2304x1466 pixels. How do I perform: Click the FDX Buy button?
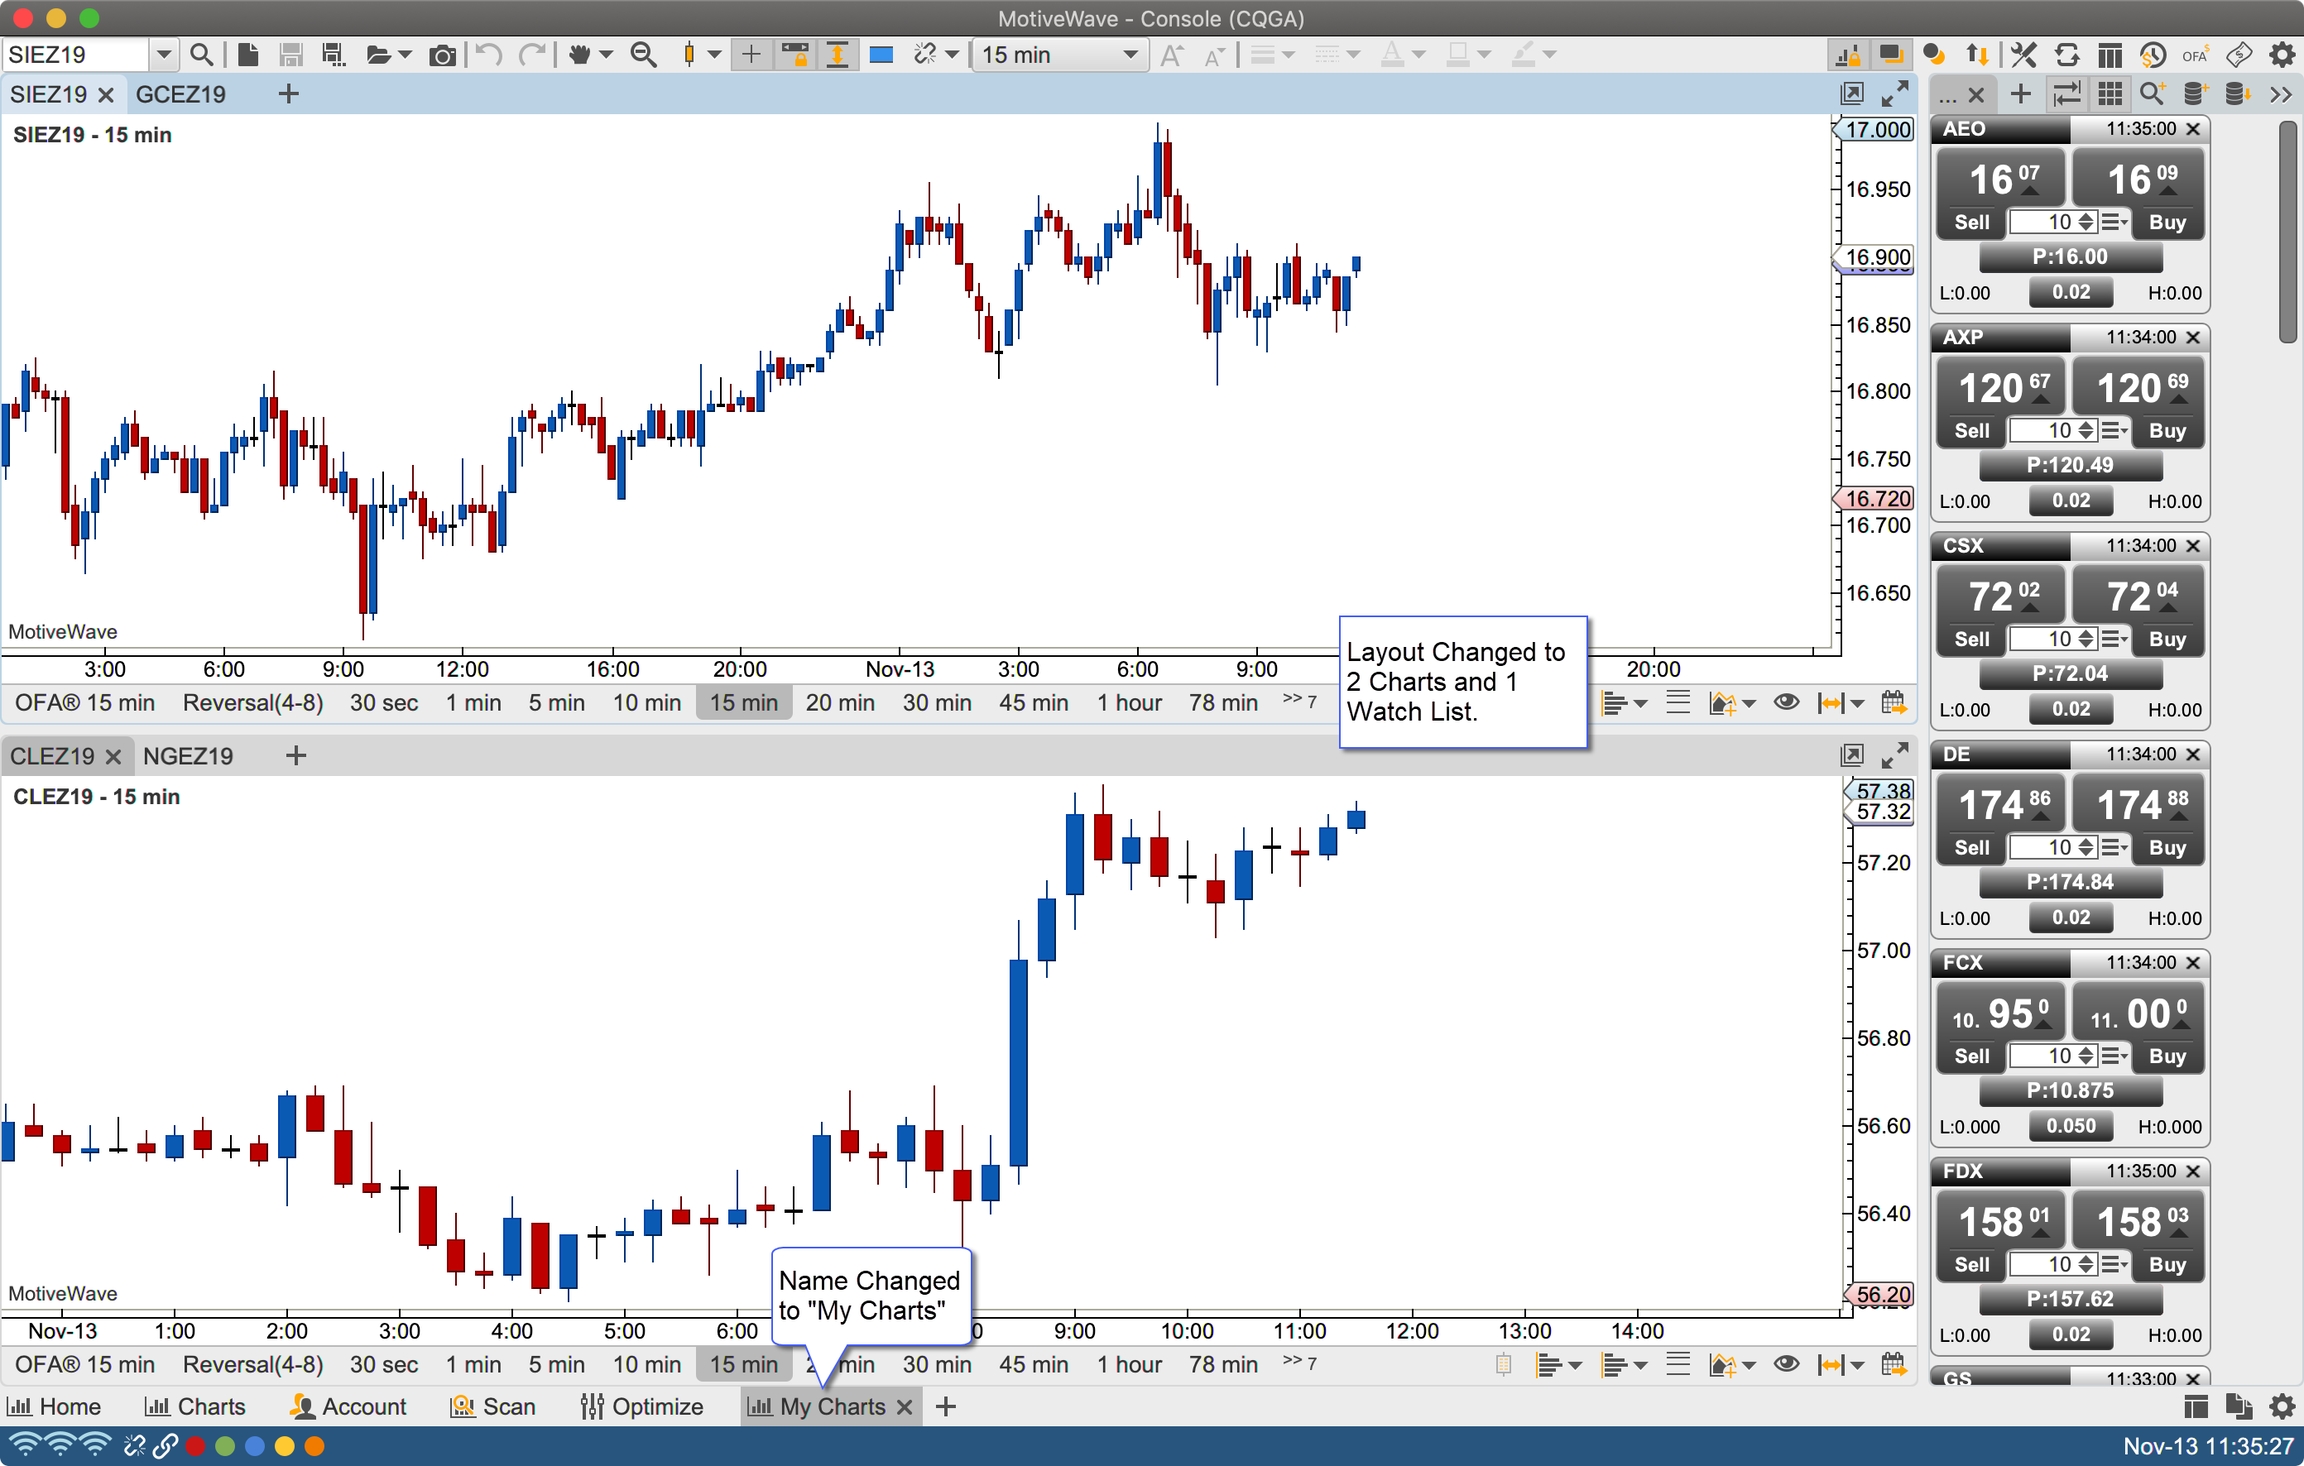[2167, 1264]
